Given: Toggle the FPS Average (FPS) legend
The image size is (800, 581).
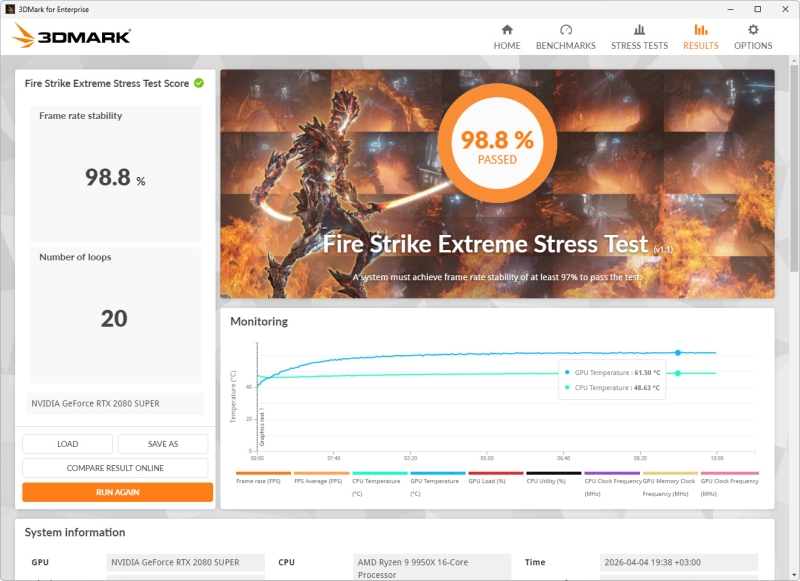Looking at the screenshot, I should pyautogui.click(x=321, y=478).
